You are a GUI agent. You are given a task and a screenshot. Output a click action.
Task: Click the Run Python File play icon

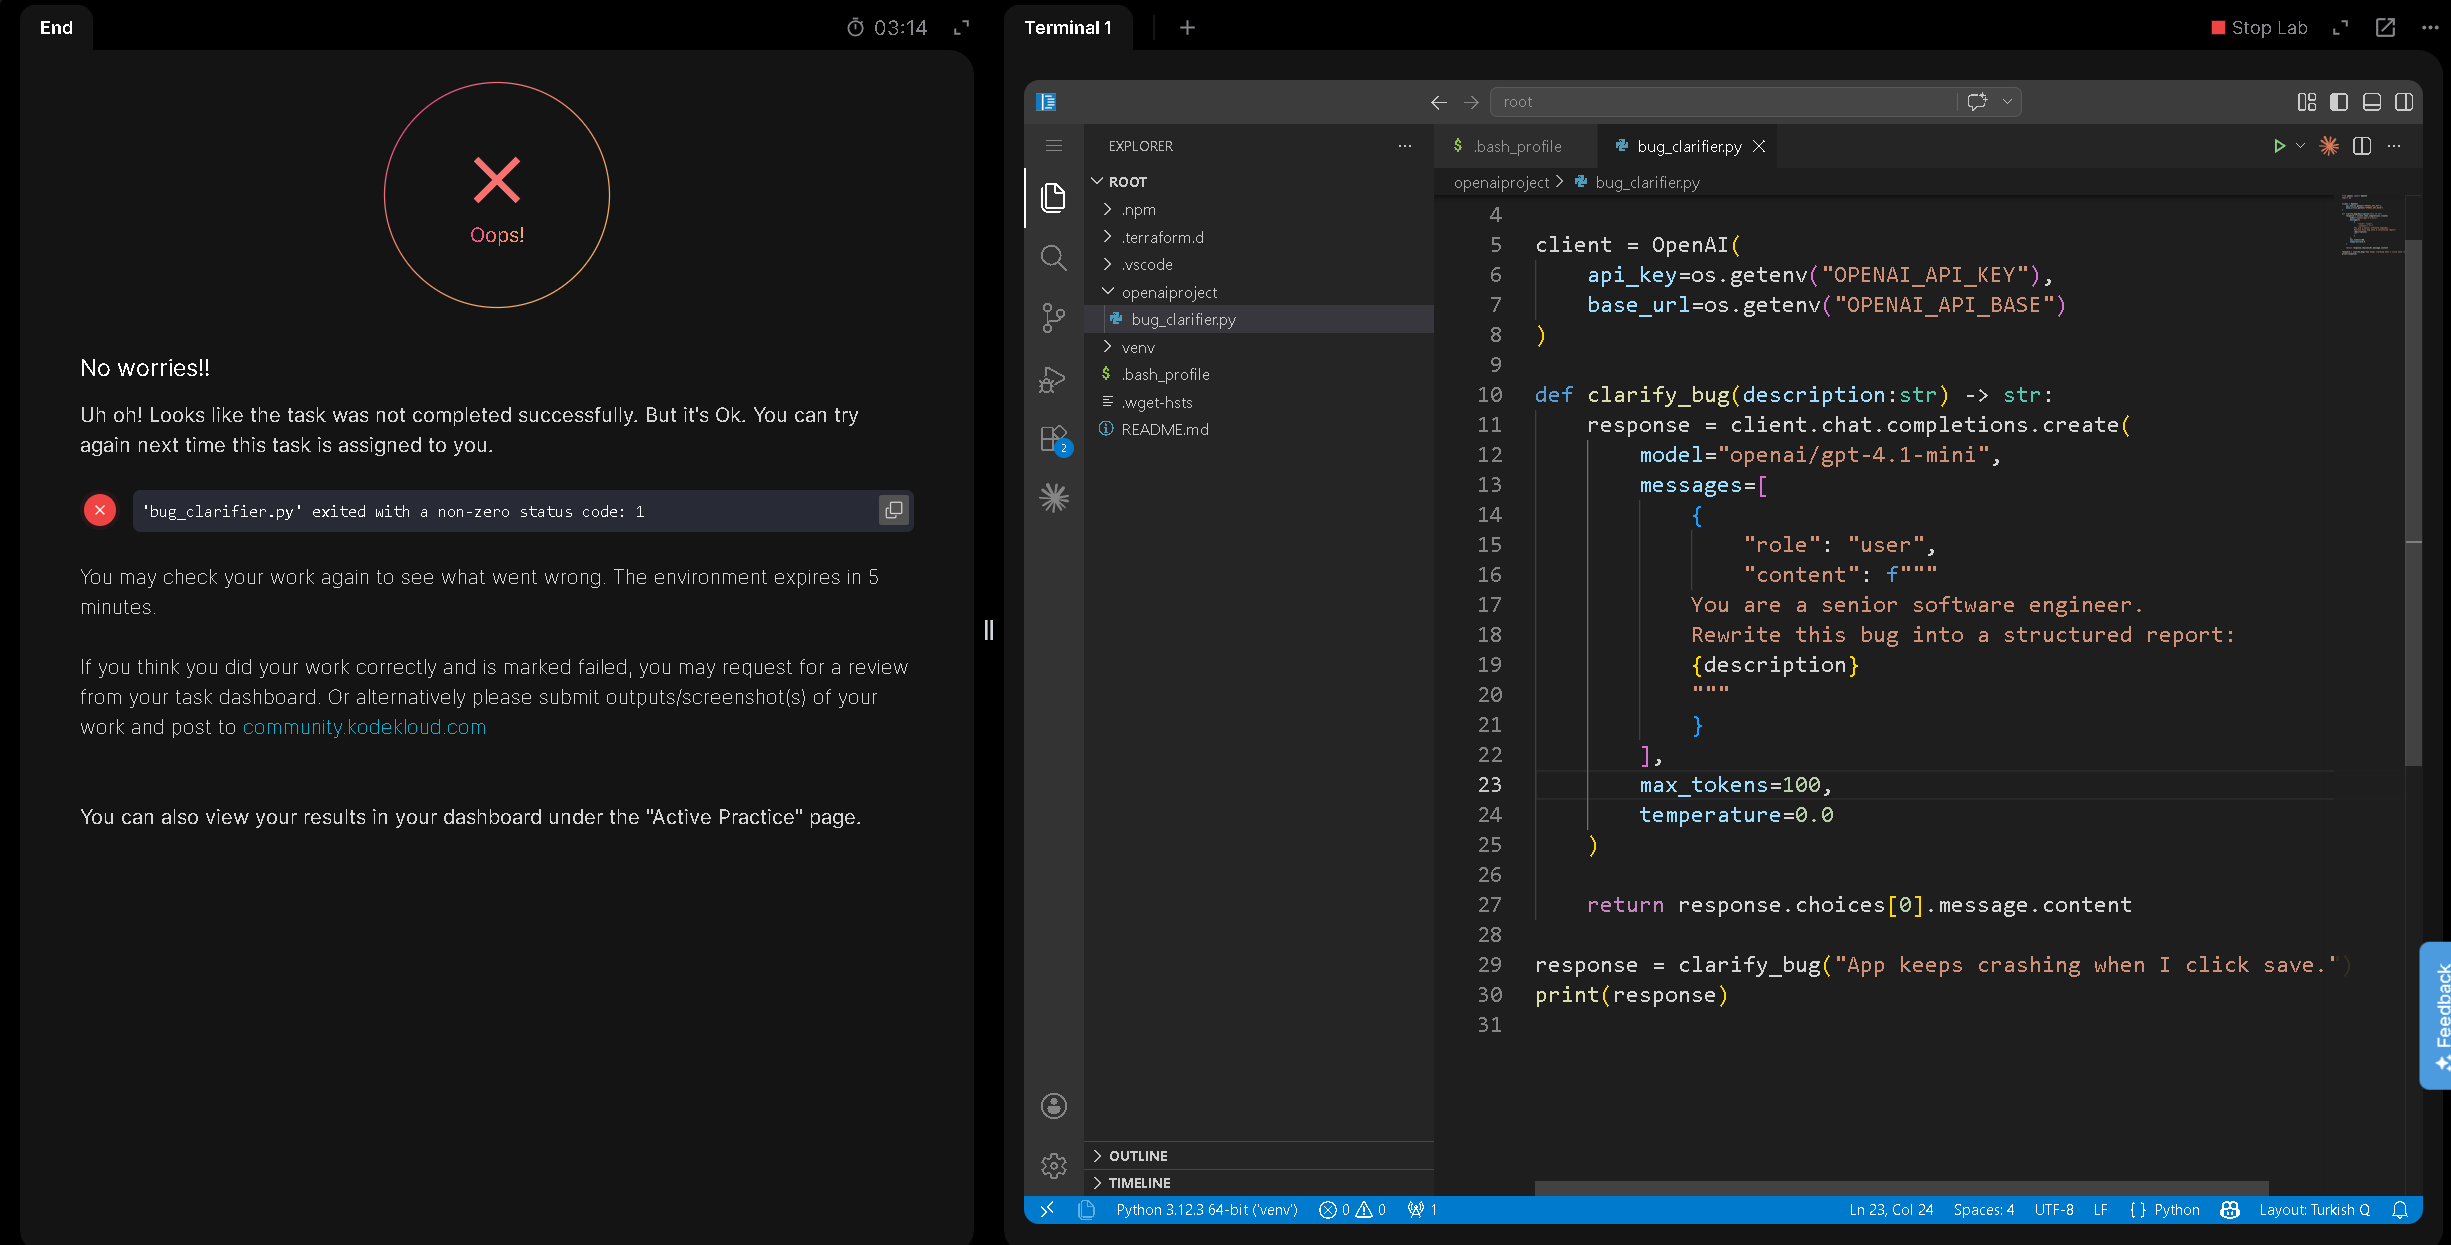coord(2279,146)
